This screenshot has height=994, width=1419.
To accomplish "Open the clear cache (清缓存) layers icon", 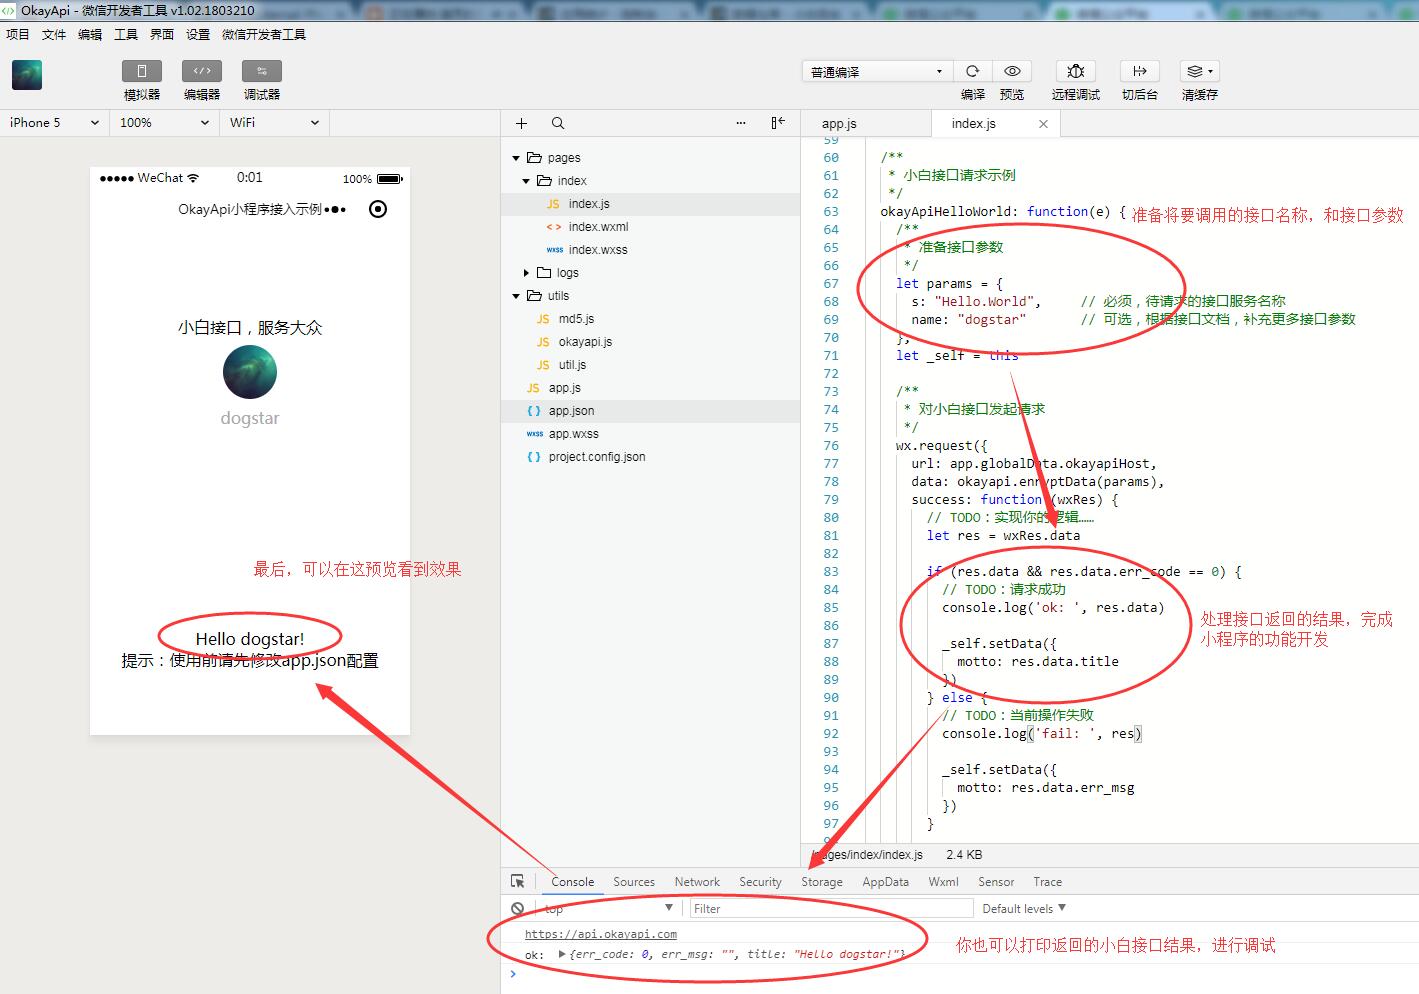I will pyautogui.click(x=1199, y=71).
